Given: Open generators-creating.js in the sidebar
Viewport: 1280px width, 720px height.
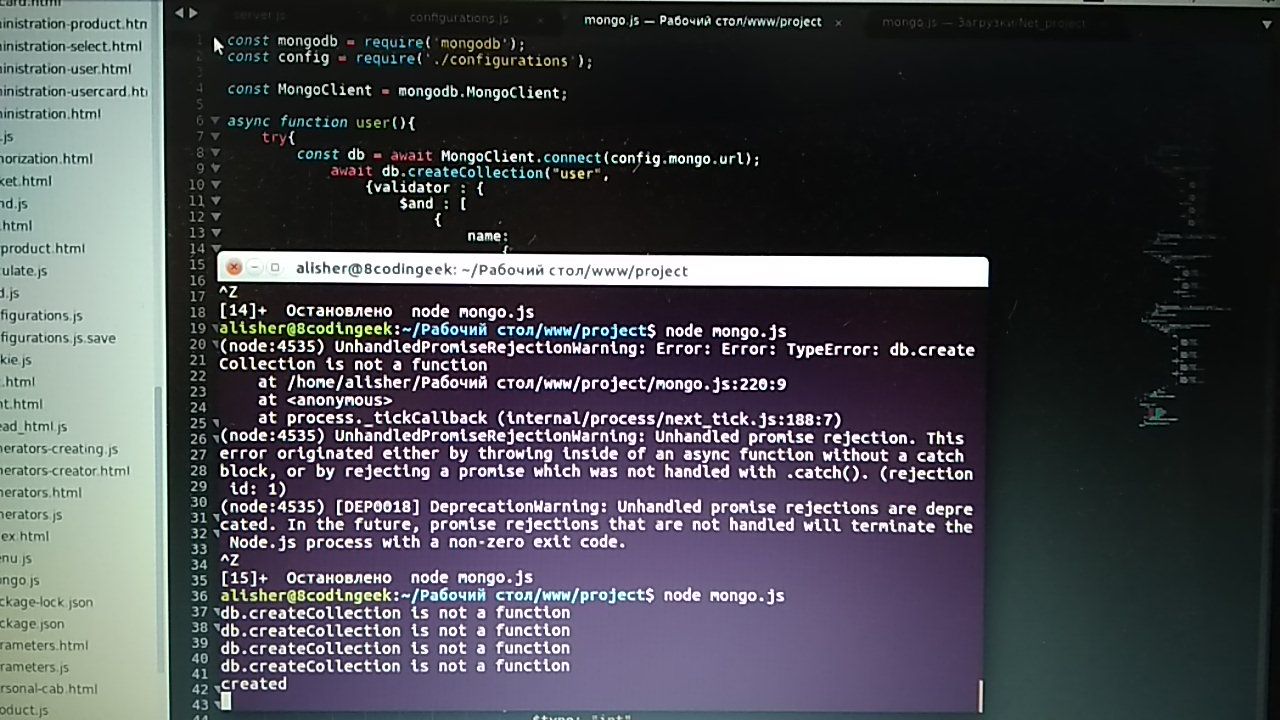Looking at the screenshot, I should (x=60, y=449).
